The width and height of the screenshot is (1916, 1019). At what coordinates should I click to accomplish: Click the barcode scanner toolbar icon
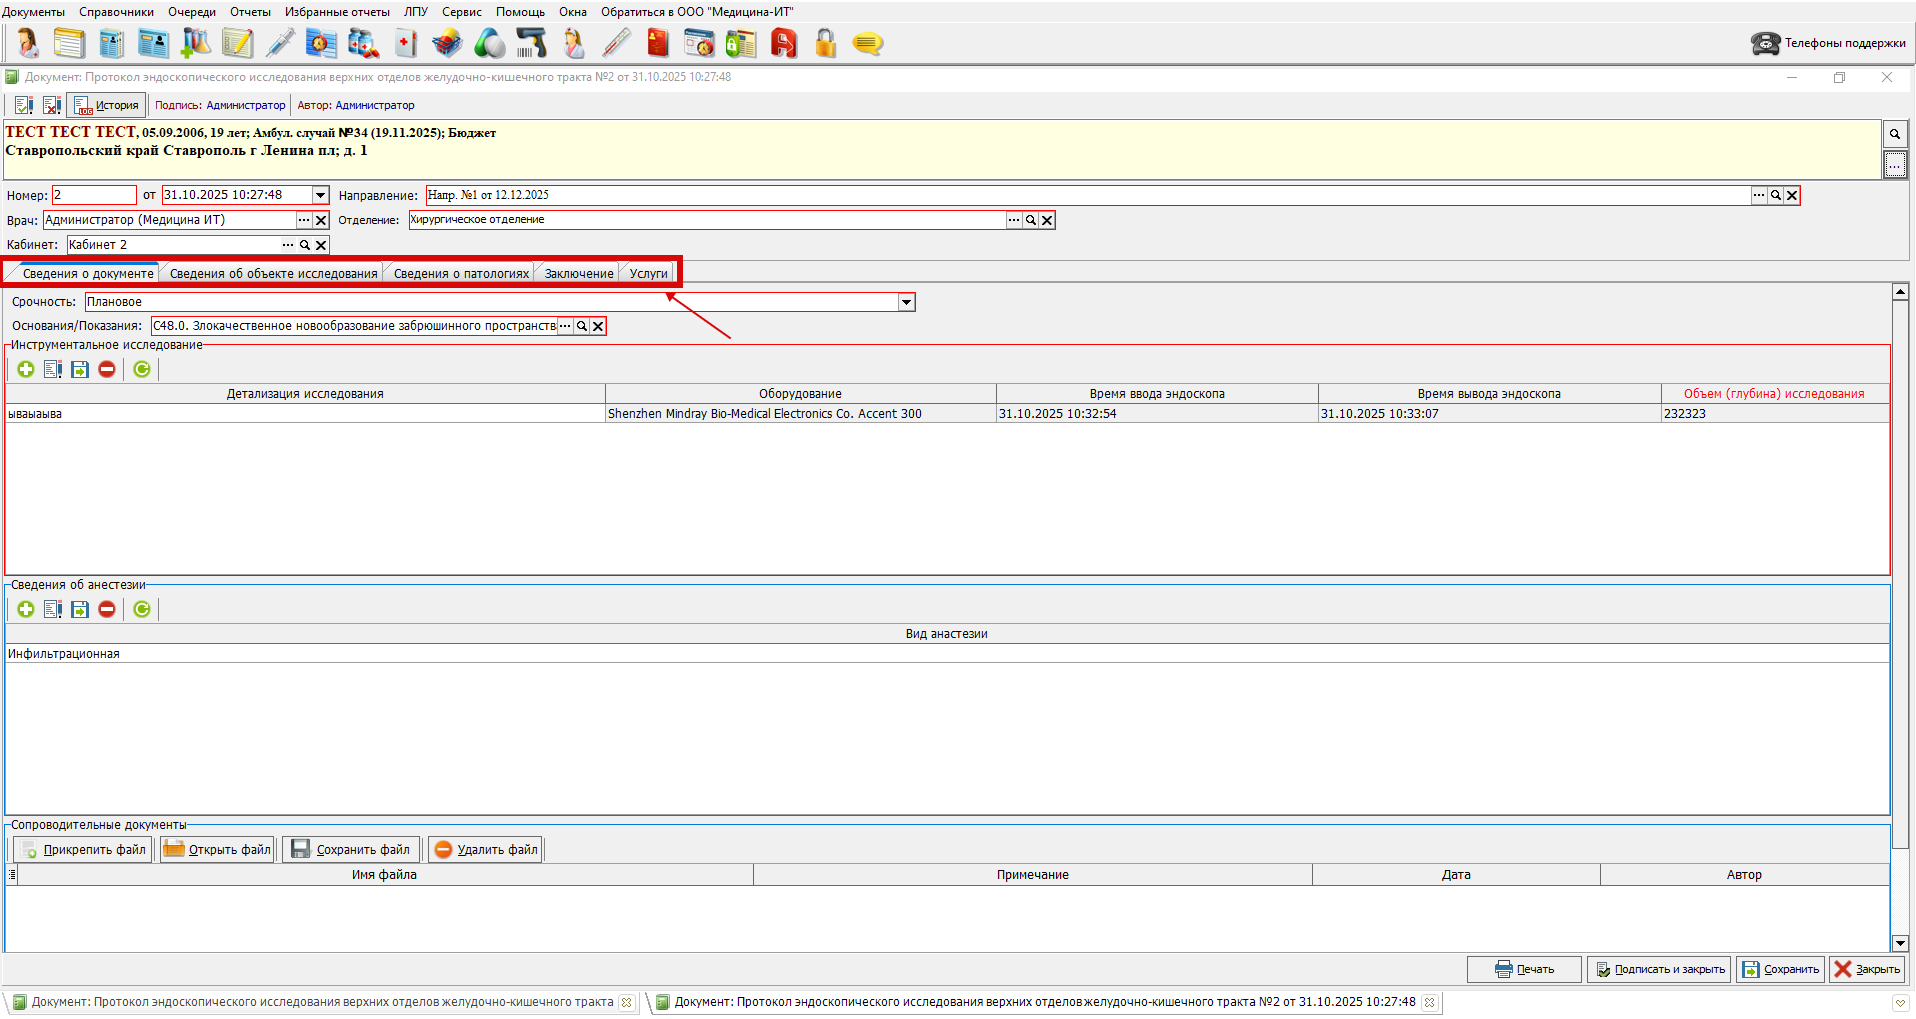pyautogui.click(x=531, y=43)
